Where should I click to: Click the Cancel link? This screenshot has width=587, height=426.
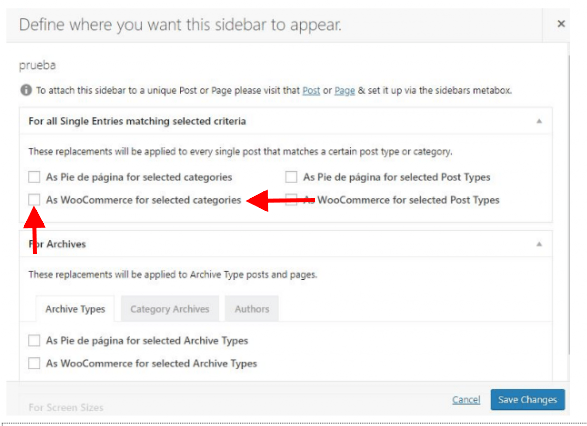(466, 400)
